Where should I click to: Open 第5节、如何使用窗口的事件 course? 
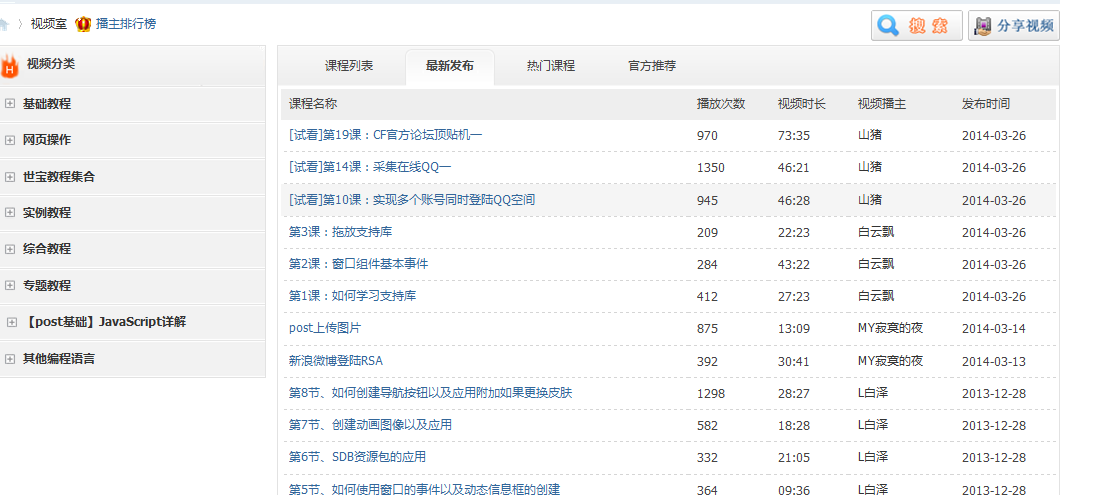pos(424,489)
